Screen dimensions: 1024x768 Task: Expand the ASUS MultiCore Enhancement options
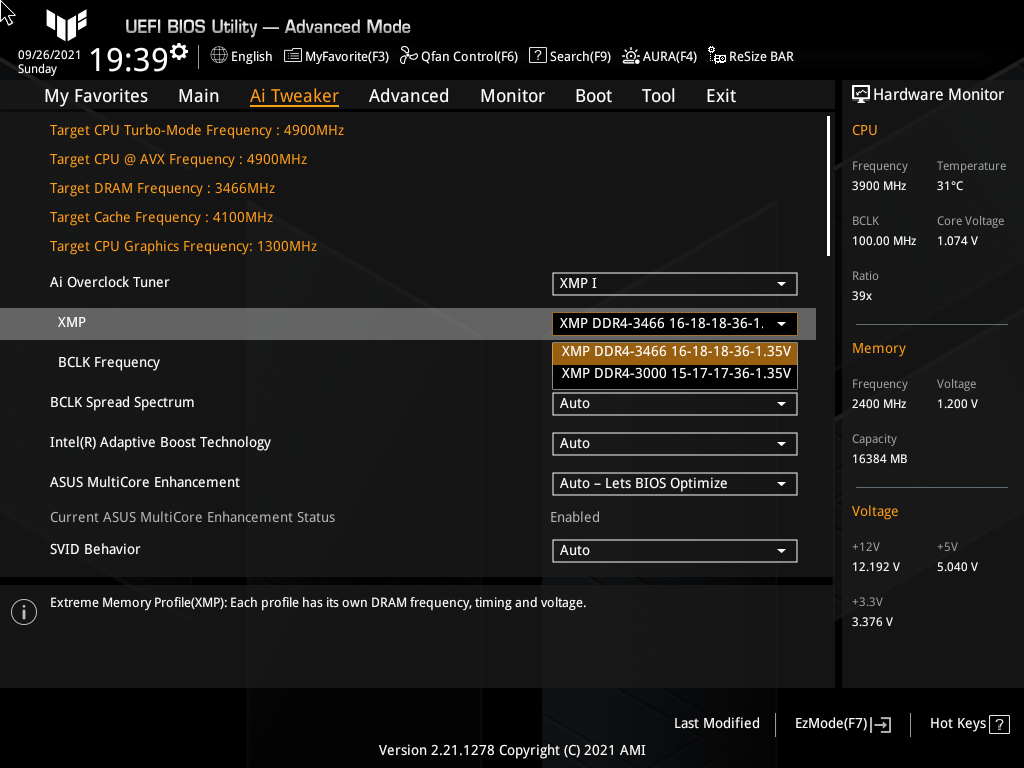coord(674,483)
